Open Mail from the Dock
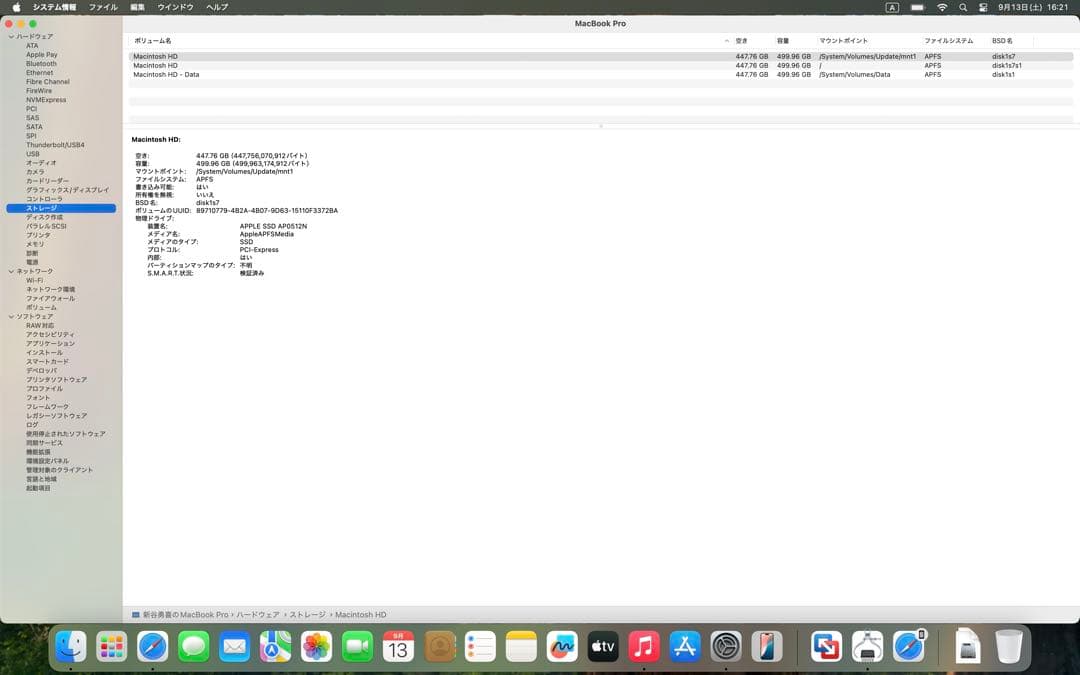The height and width of the screenshot is (675, 1080). click(233, 648)
